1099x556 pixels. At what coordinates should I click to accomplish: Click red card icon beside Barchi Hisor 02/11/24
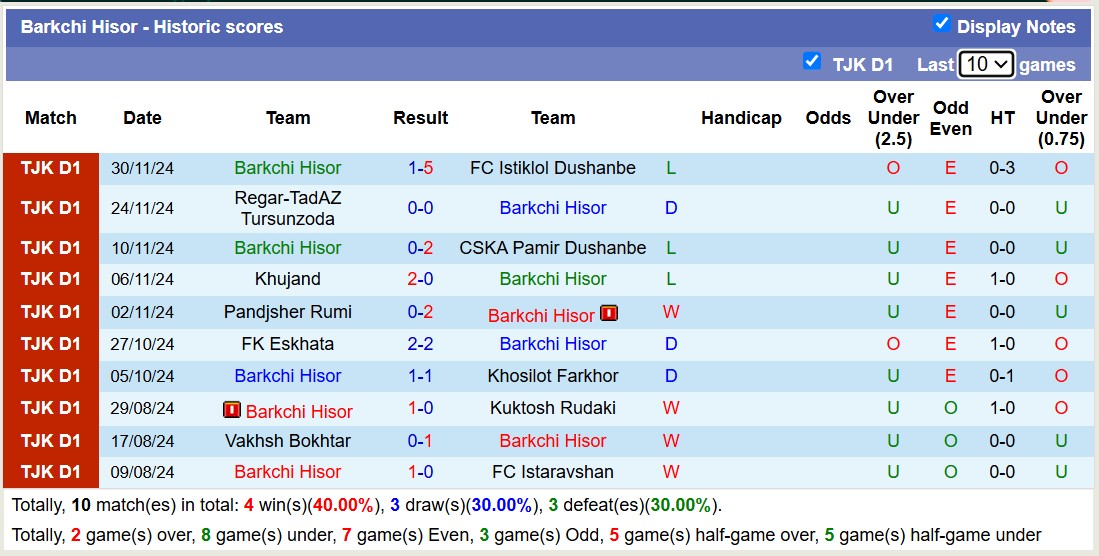pos(609,313)
